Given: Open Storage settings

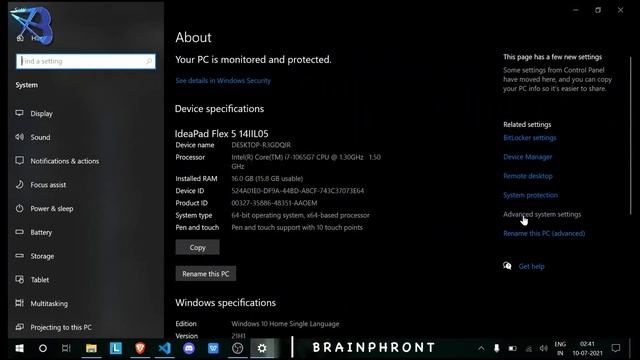Looking at the screenshot, I should click(x=42, y=256).
